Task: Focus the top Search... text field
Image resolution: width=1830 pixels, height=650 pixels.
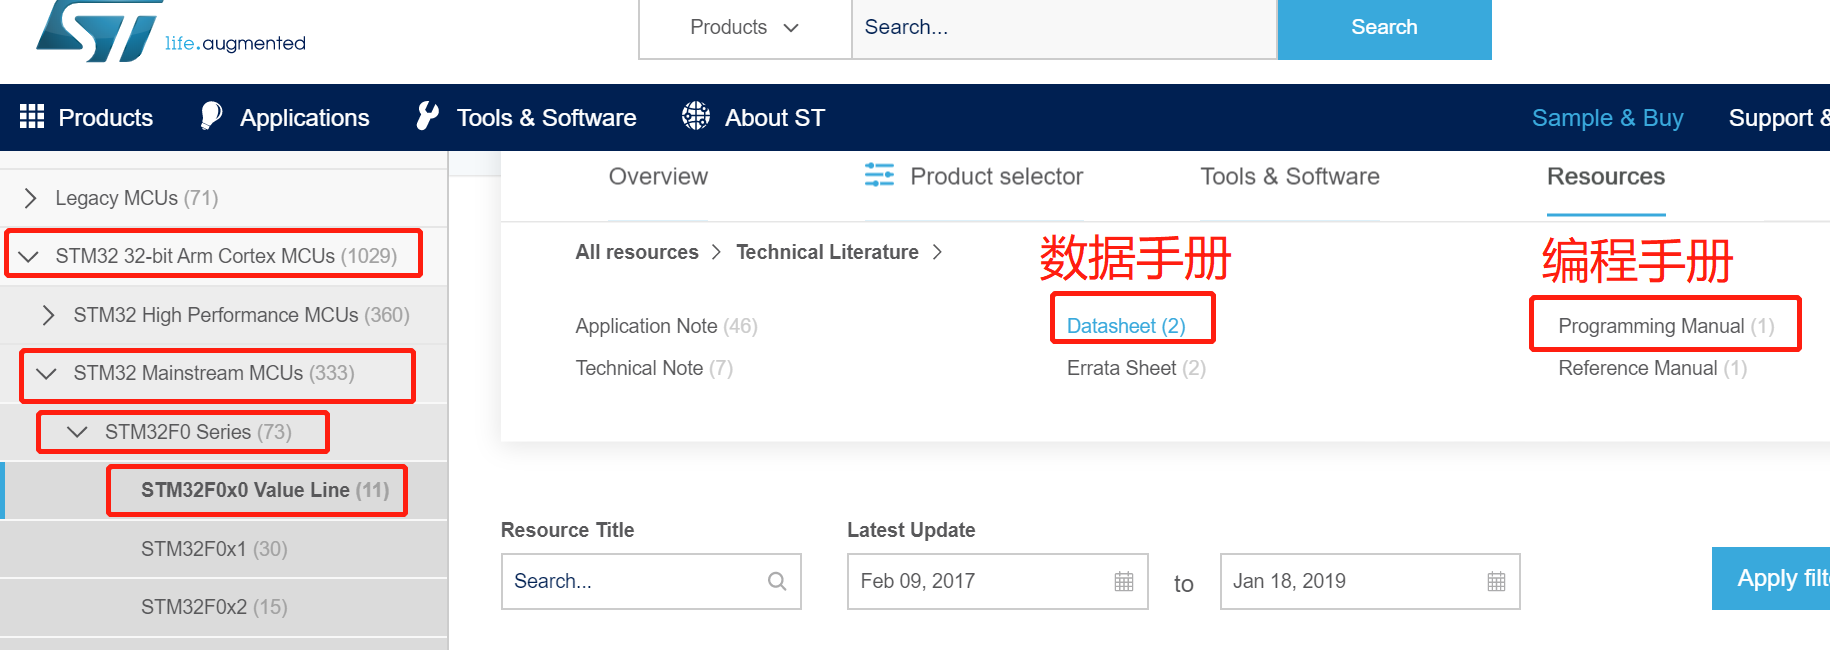Action: (x=1064, y=28)
